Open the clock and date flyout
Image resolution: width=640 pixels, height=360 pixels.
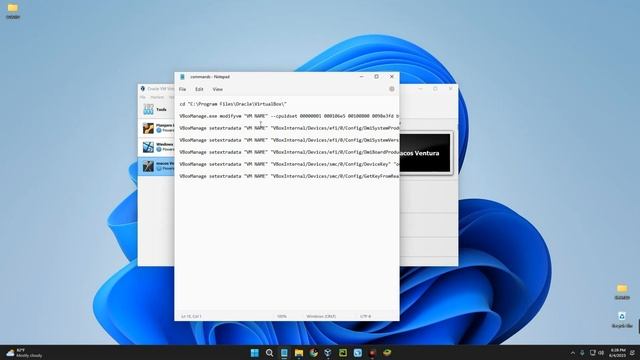618,353
